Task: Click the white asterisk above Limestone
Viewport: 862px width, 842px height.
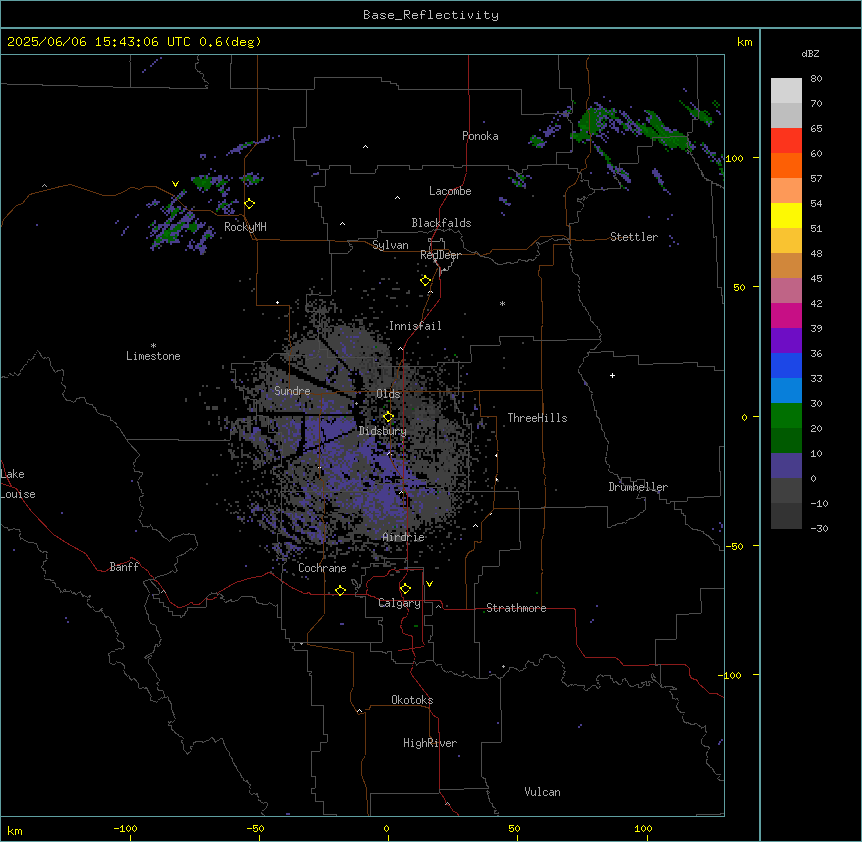Action: 153,346
